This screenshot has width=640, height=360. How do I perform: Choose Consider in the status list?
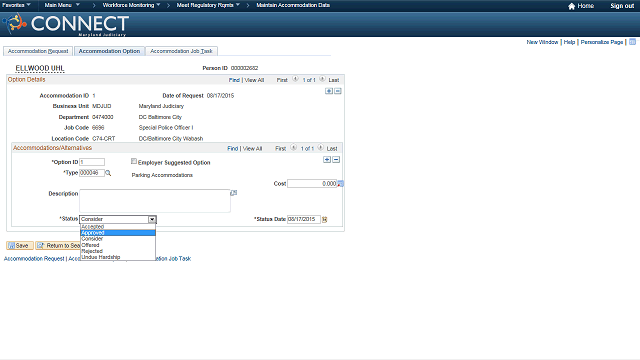[x=118, y=239]
